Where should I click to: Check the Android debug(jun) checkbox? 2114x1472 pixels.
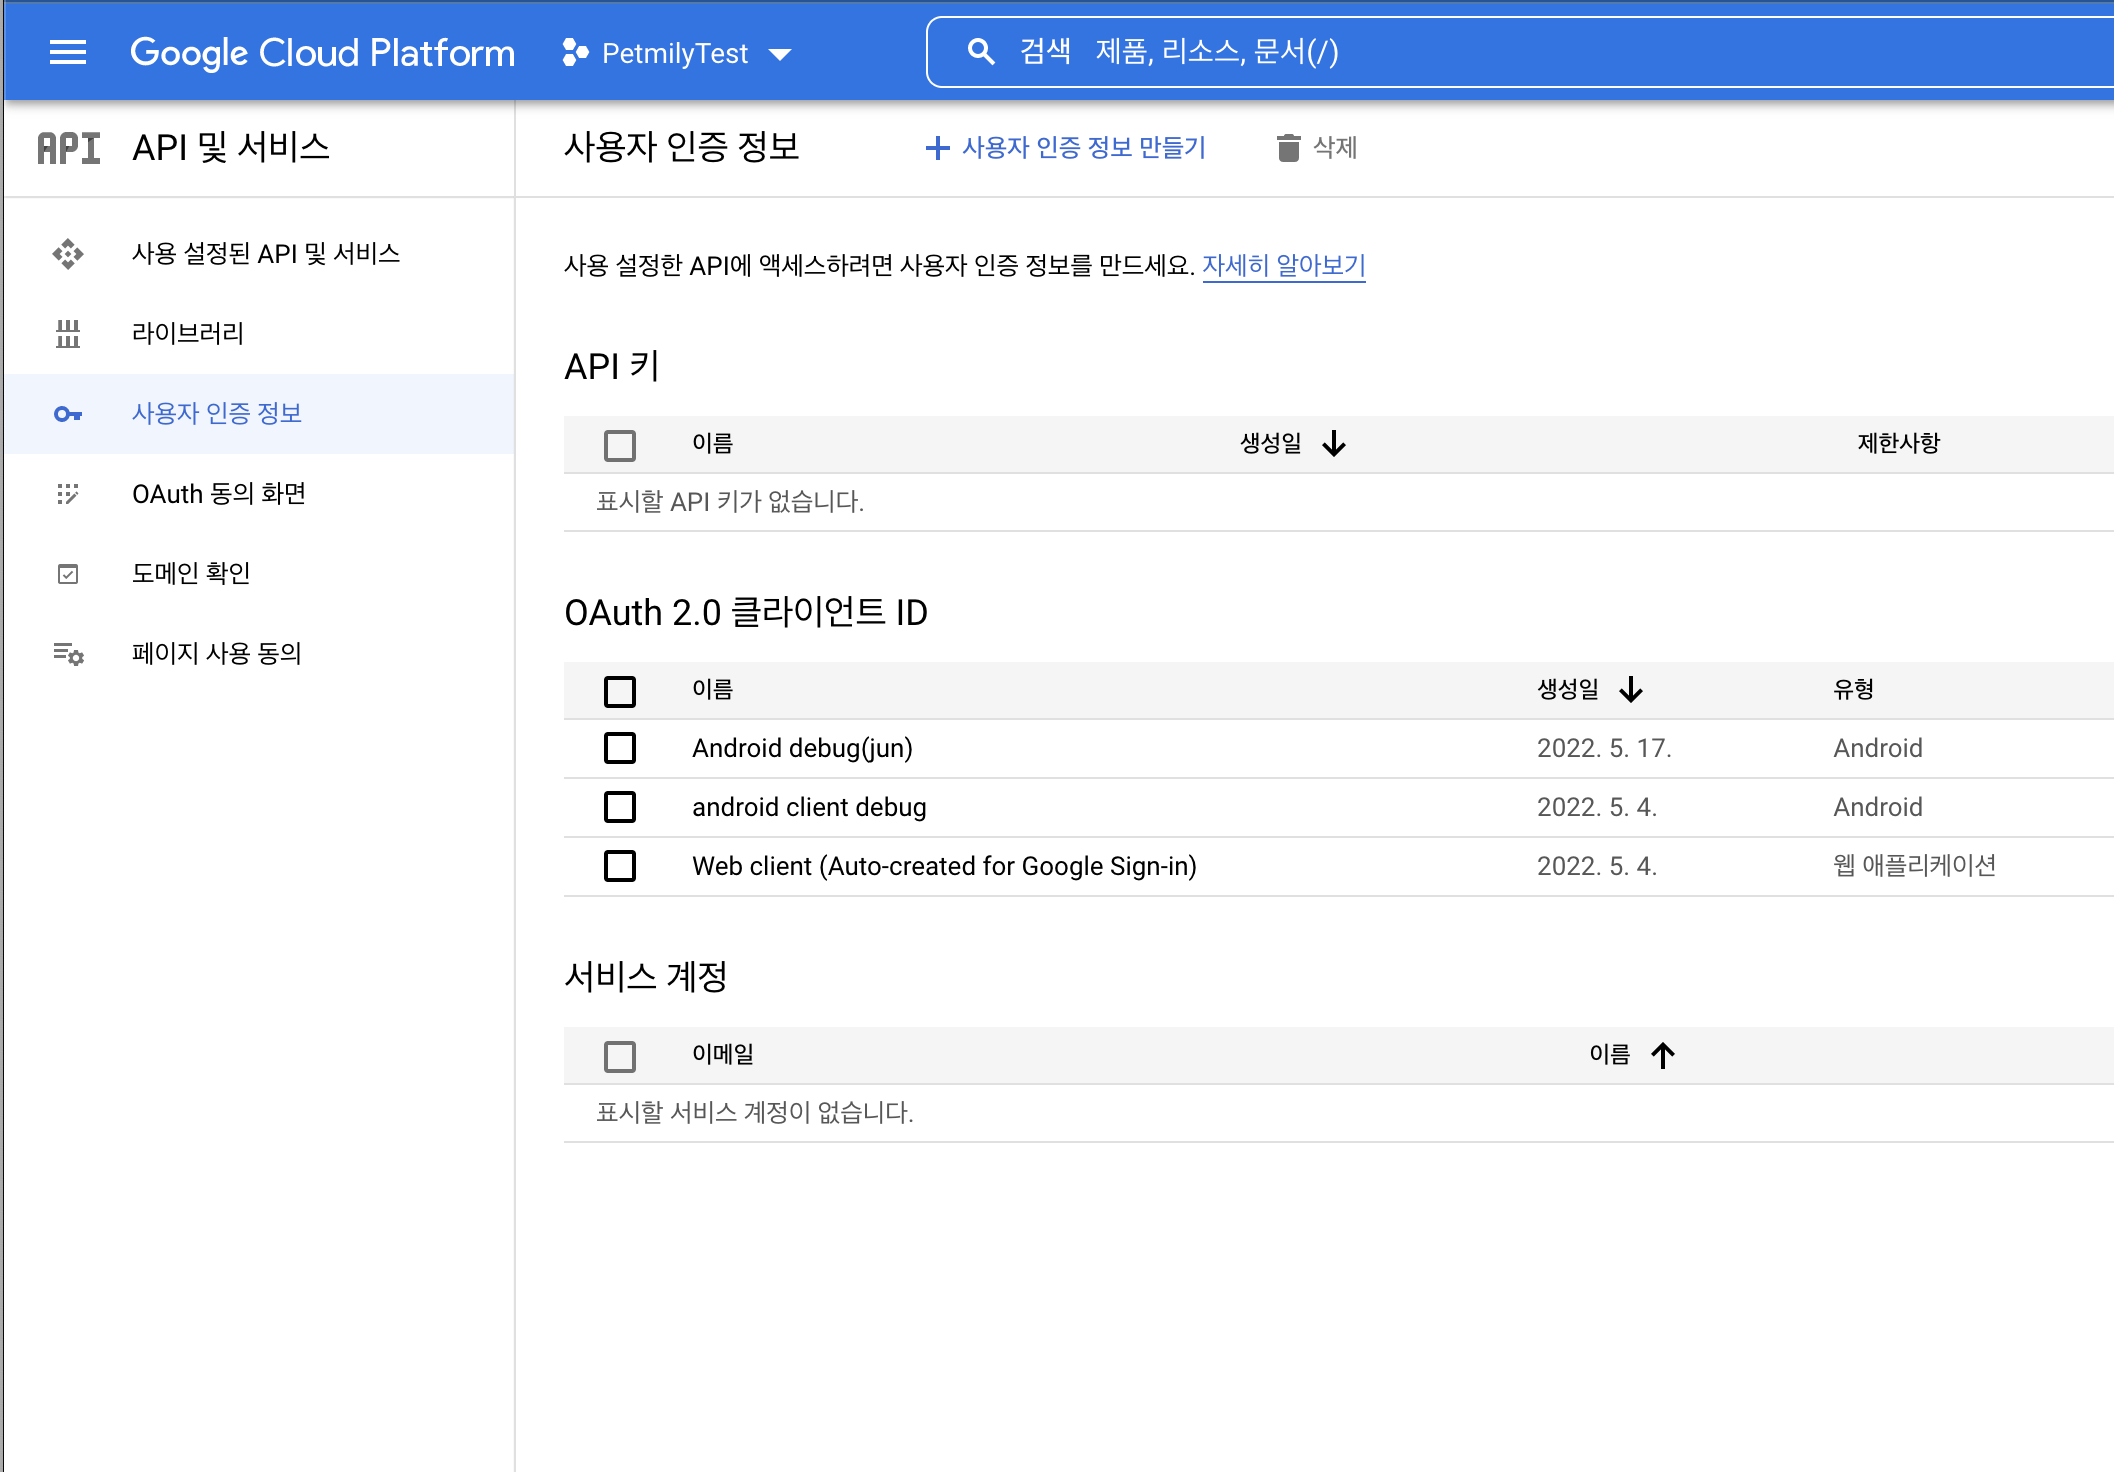[620, 748]
